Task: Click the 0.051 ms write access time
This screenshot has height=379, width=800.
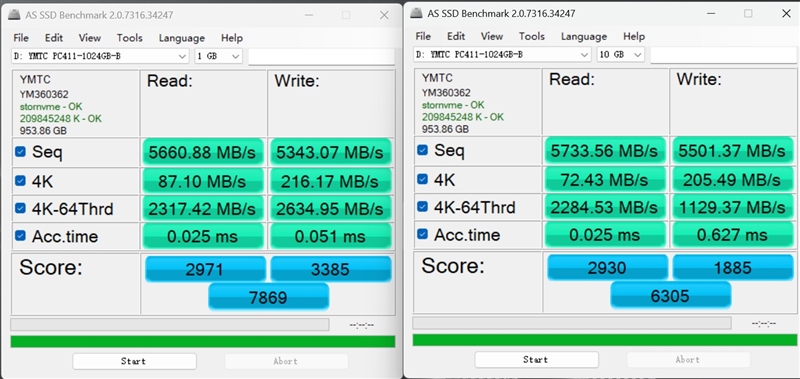Action: 331,236
